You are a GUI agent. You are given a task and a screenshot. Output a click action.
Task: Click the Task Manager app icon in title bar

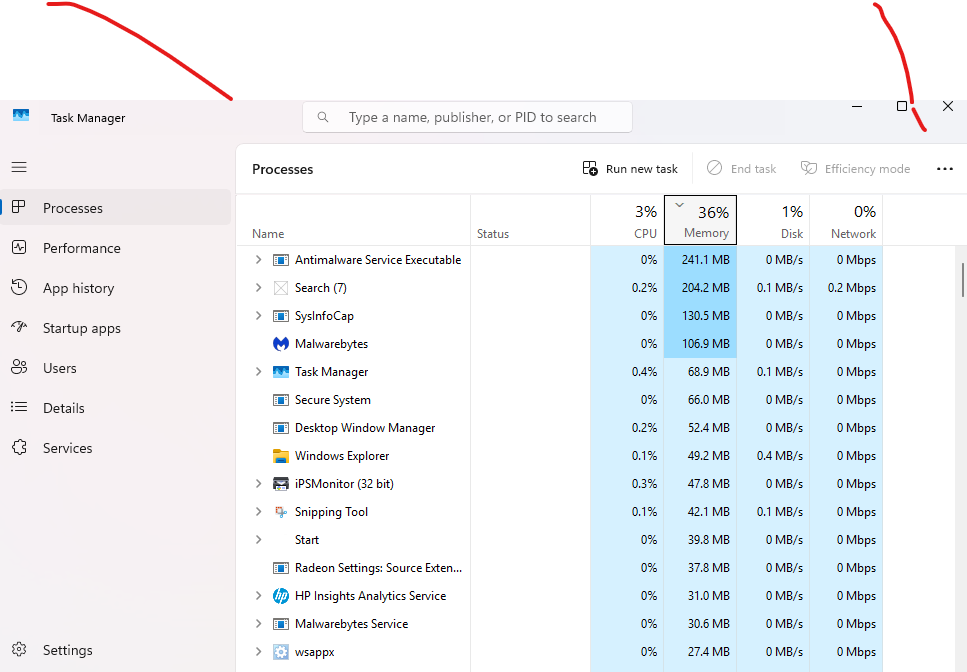21,115
